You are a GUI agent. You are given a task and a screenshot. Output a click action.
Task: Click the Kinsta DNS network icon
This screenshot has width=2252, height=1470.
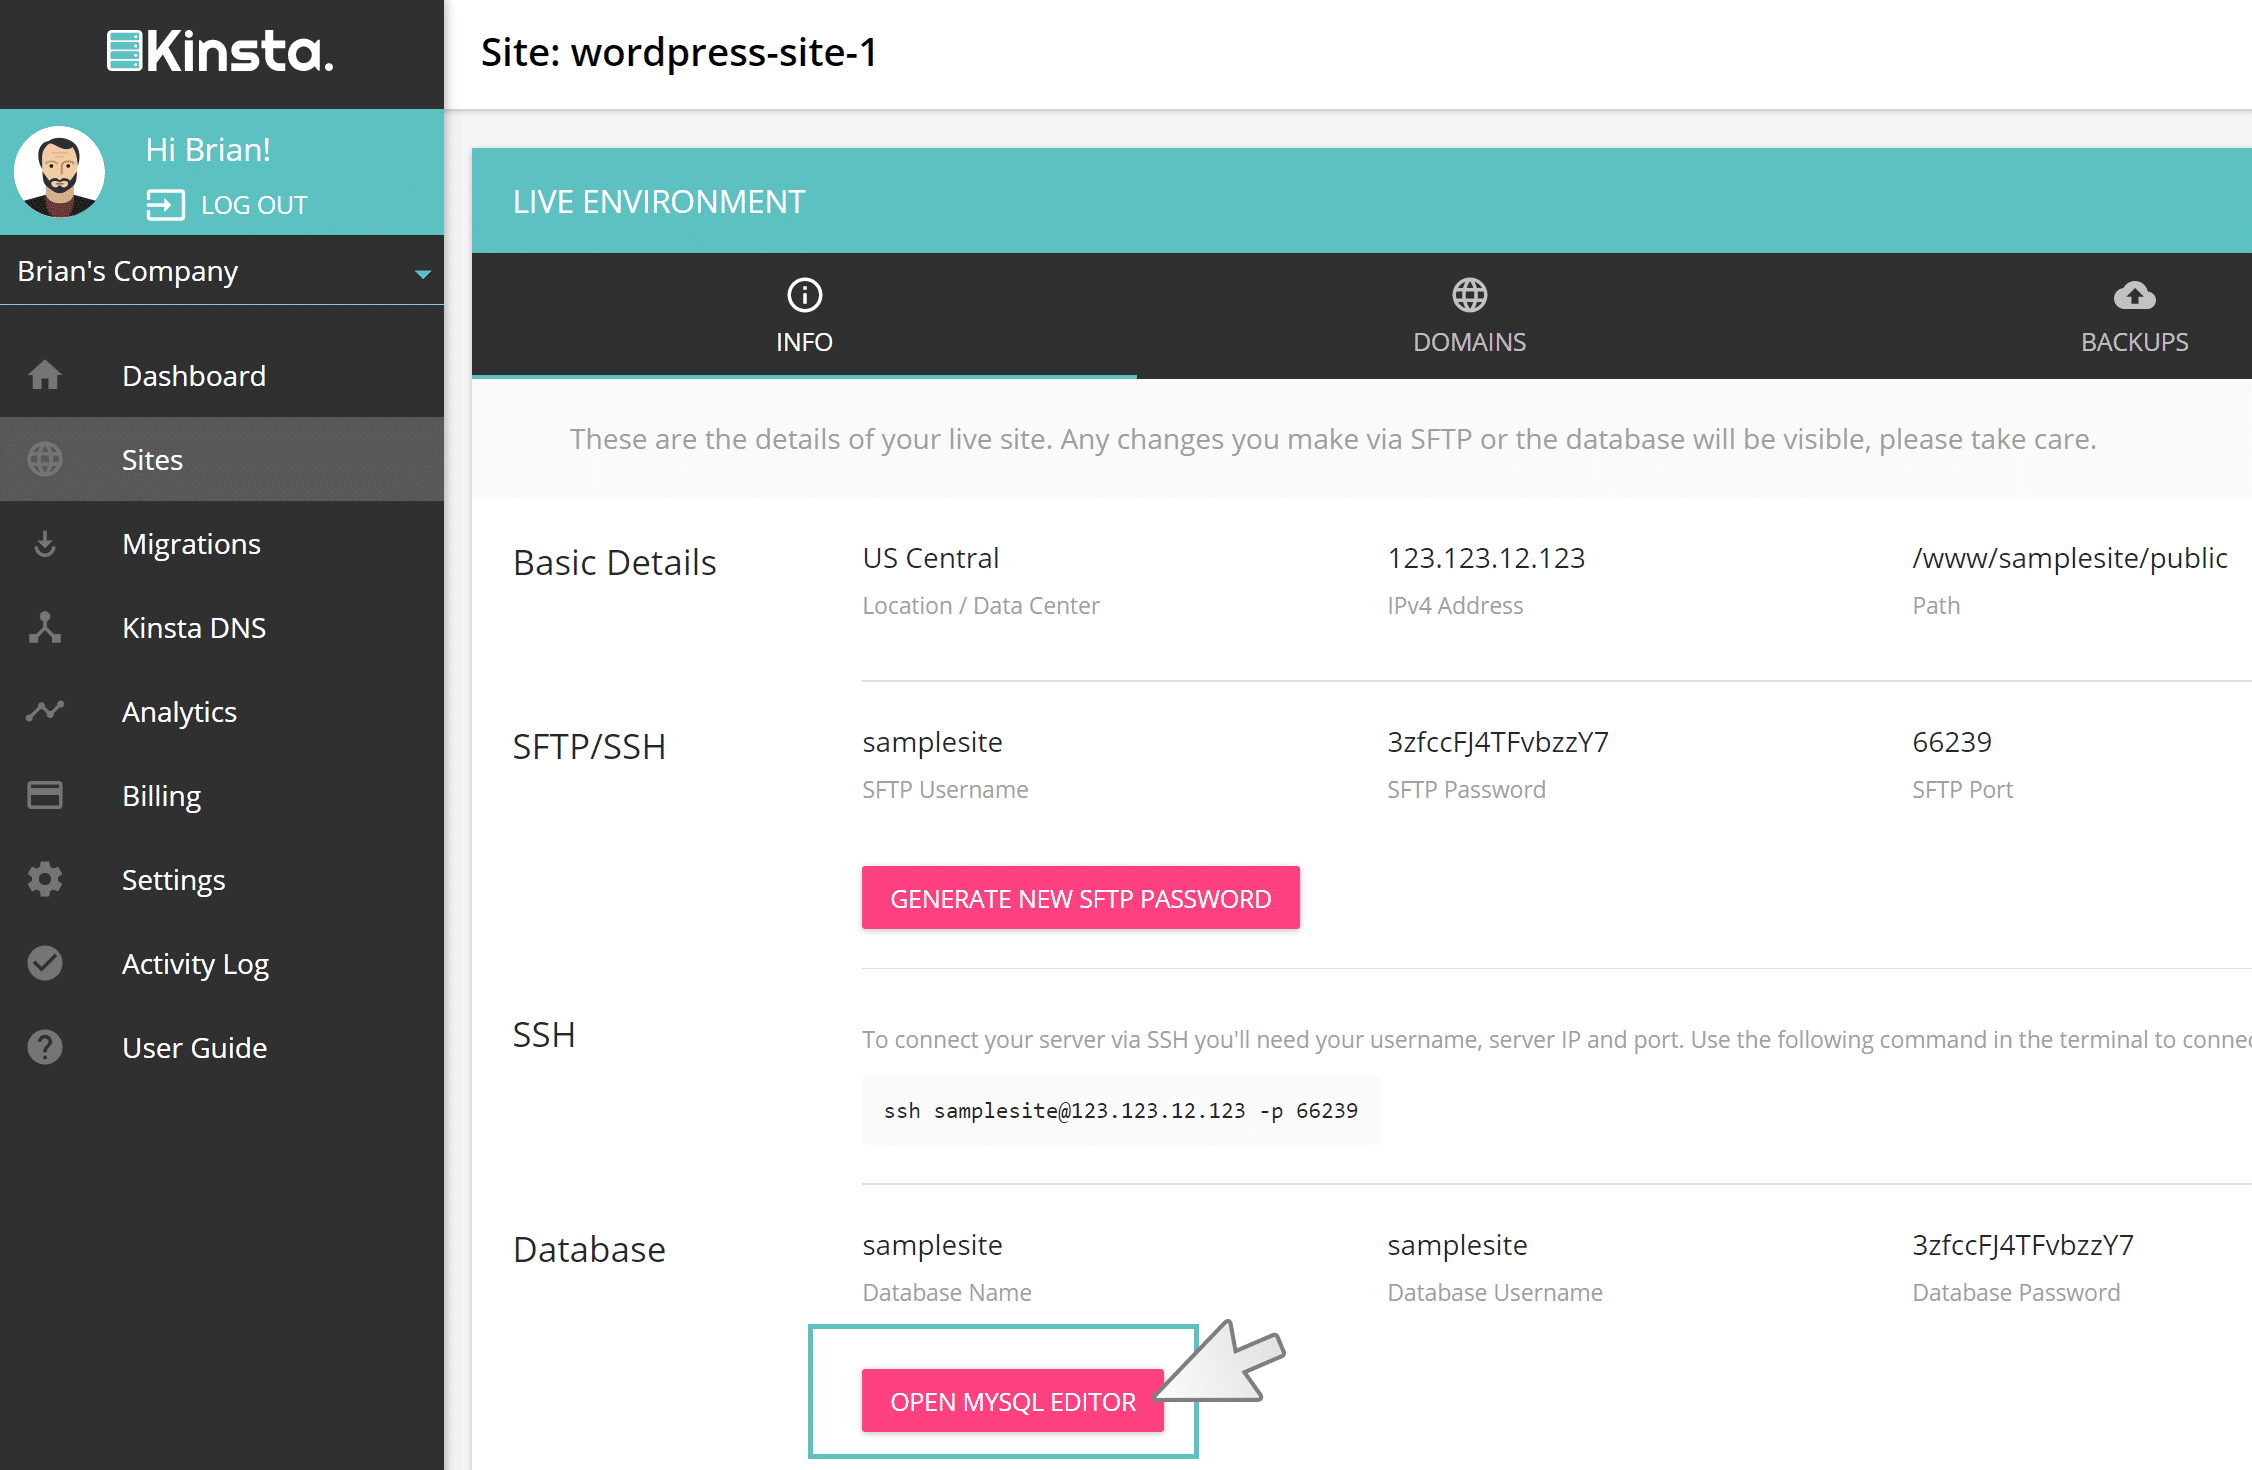pos(45,628)
